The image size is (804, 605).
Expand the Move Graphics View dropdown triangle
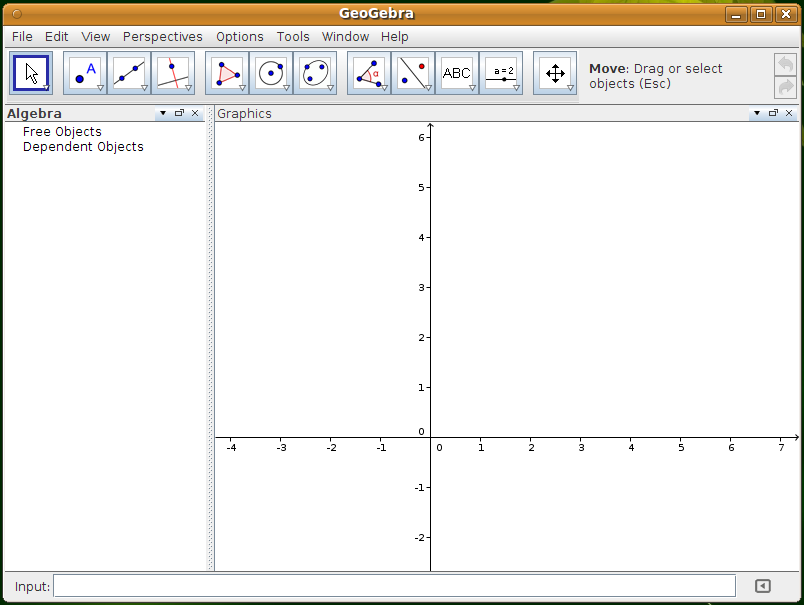[x=571, y=88]
